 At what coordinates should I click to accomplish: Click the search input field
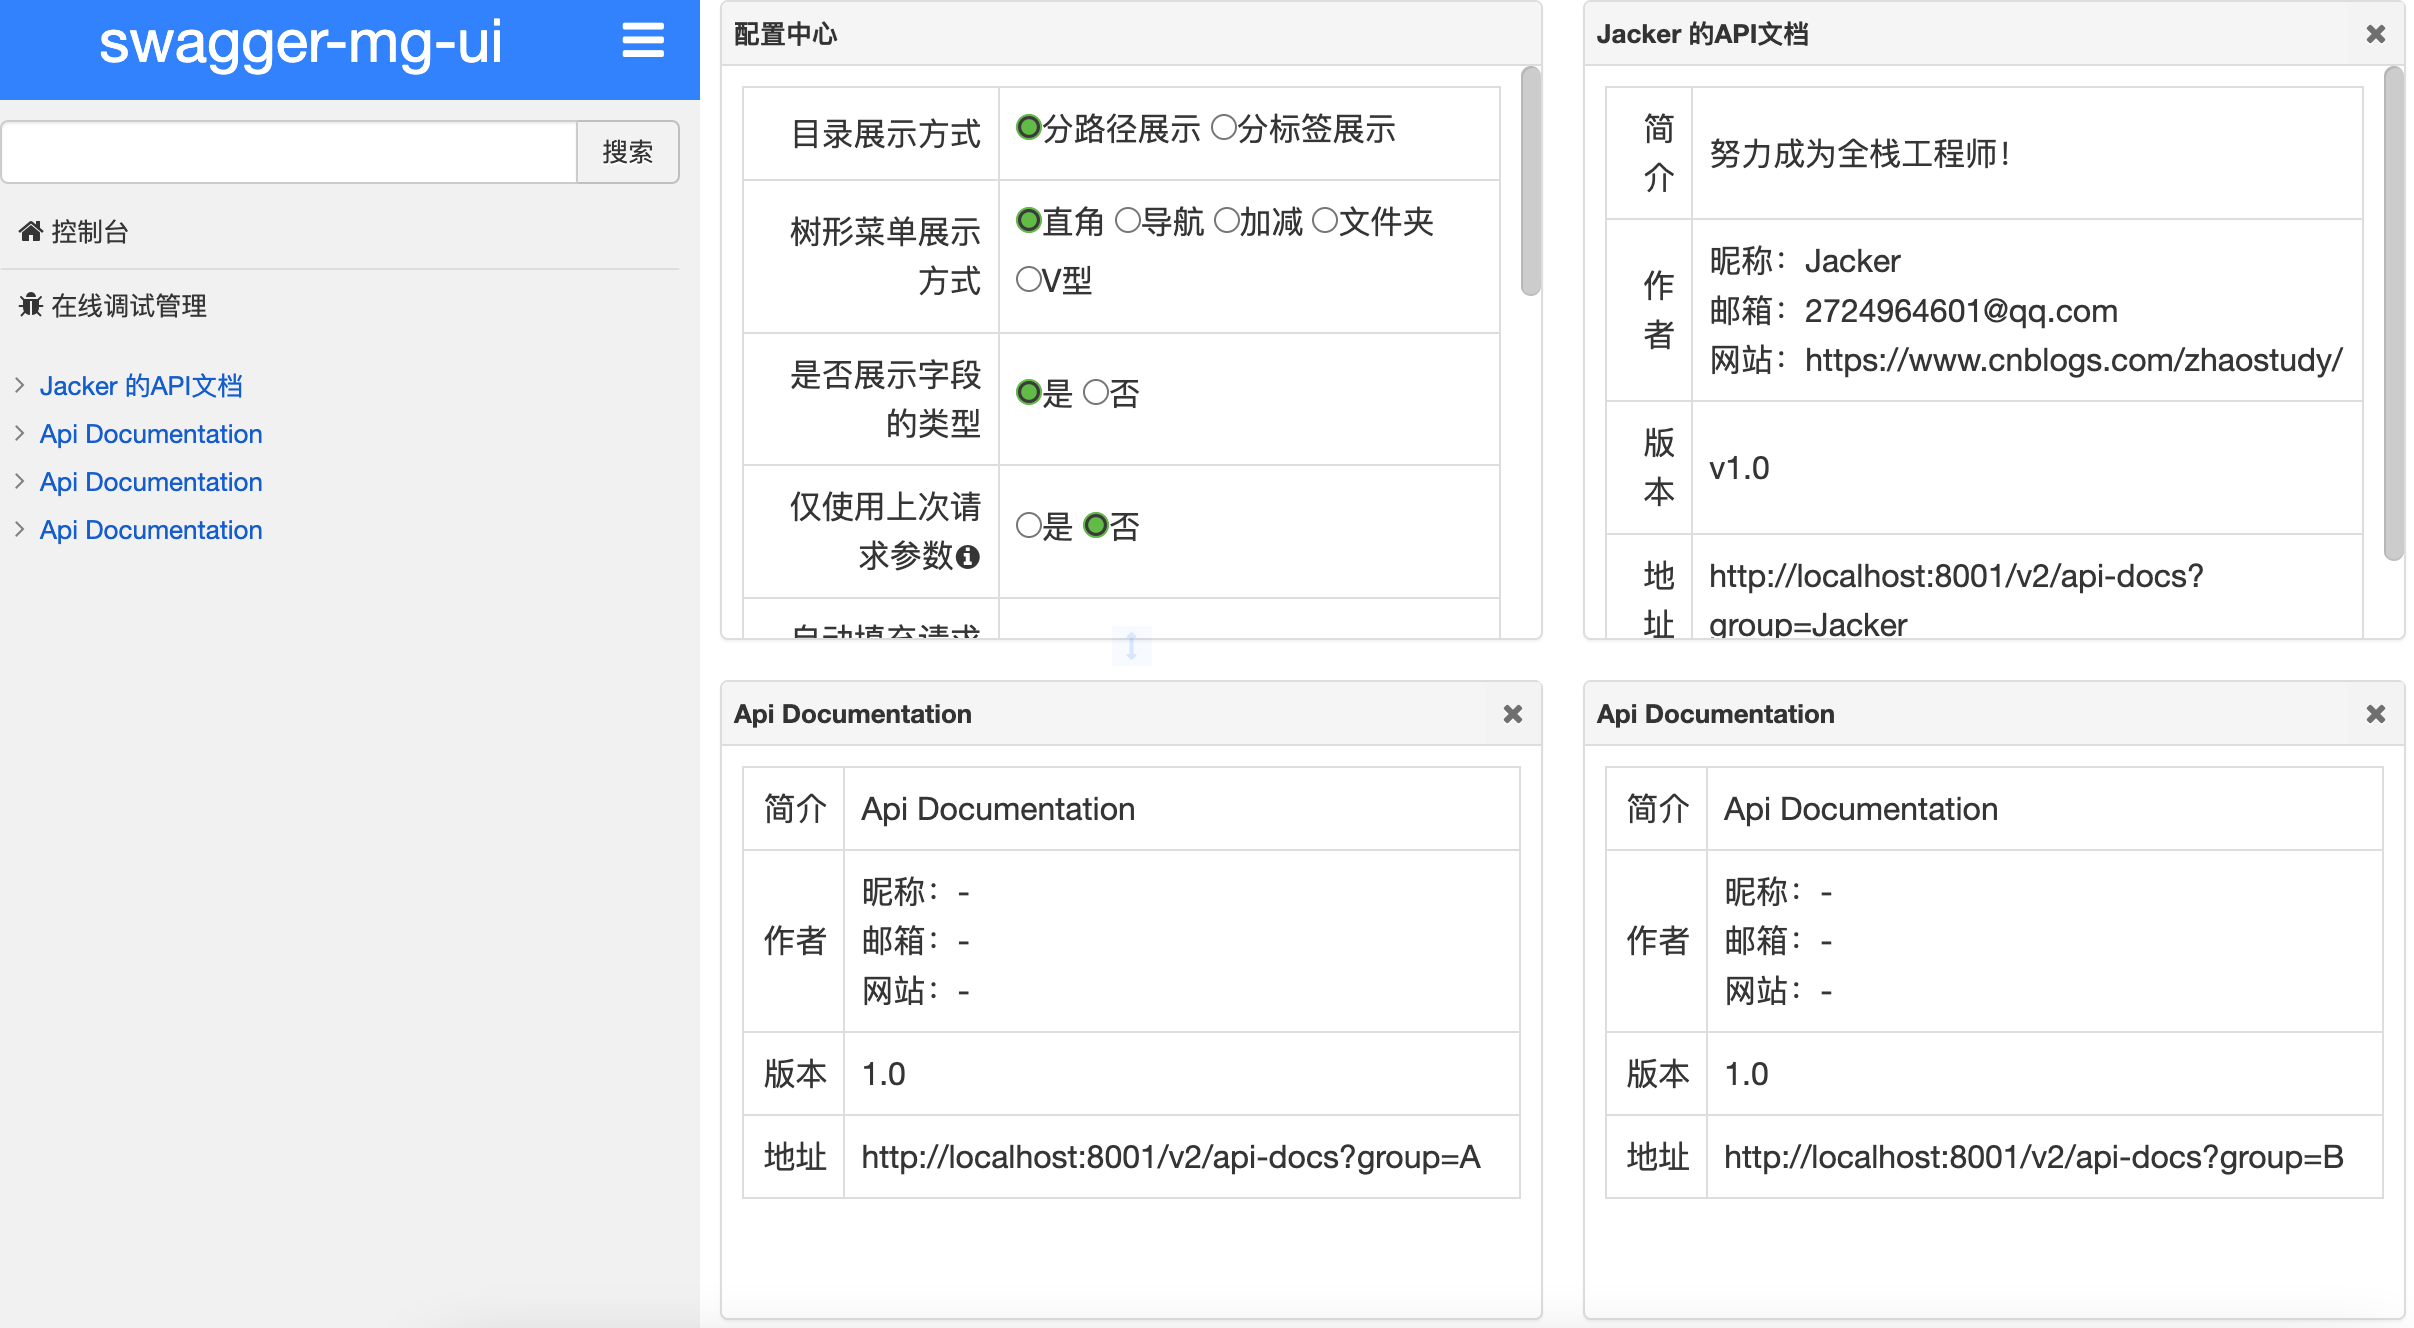coord(290,152)
